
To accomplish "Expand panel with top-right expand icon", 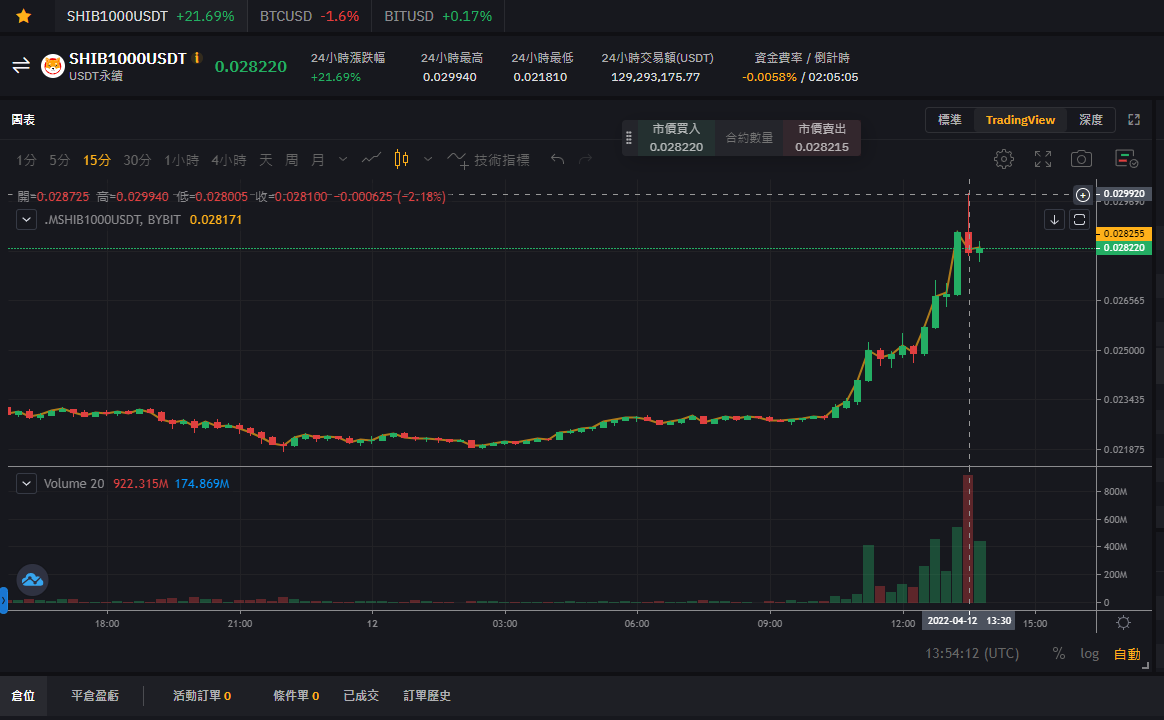I will (1134, 120).
